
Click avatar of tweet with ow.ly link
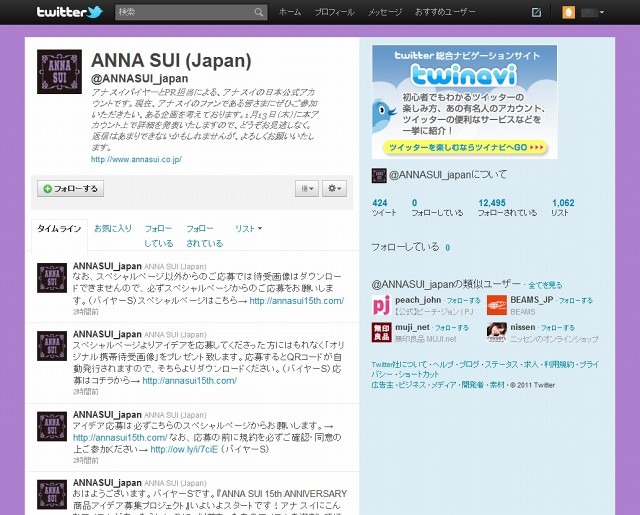[x=52, y=426]
